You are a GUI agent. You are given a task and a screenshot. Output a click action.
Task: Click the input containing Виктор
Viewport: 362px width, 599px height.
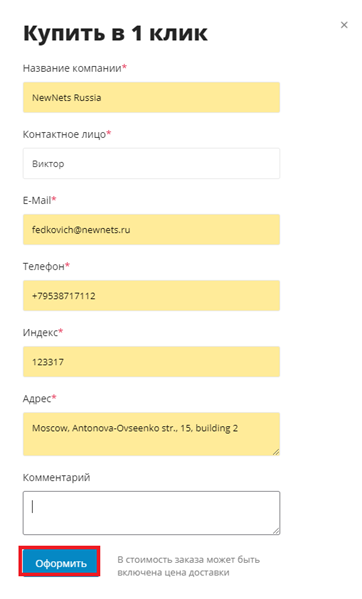click(151, 164)
